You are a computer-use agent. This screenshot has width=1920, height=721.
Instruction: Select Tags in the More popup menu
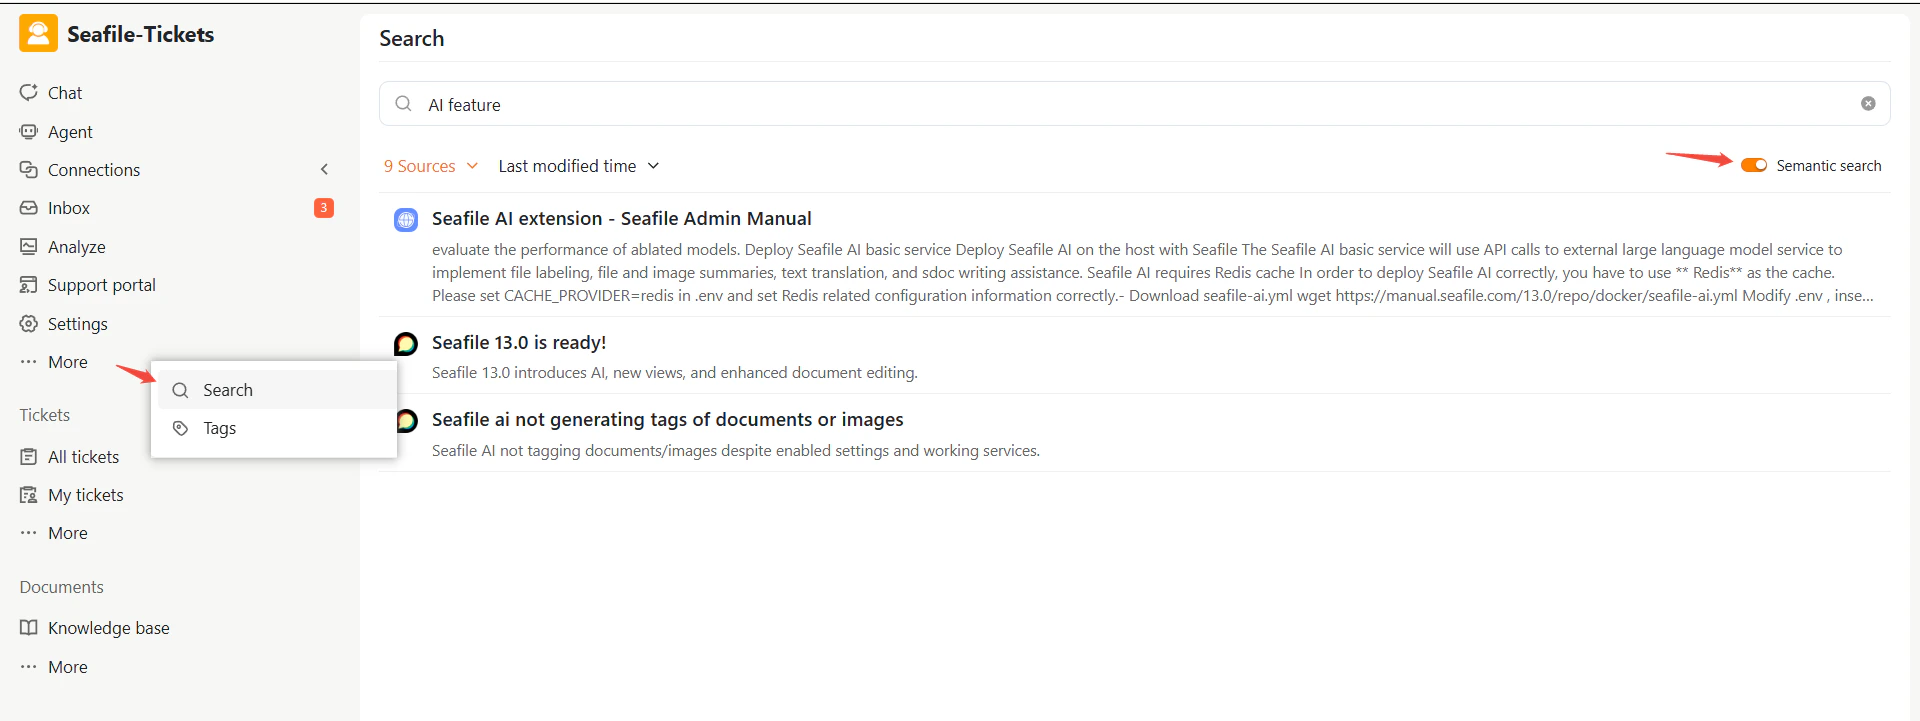click(275, 428)
